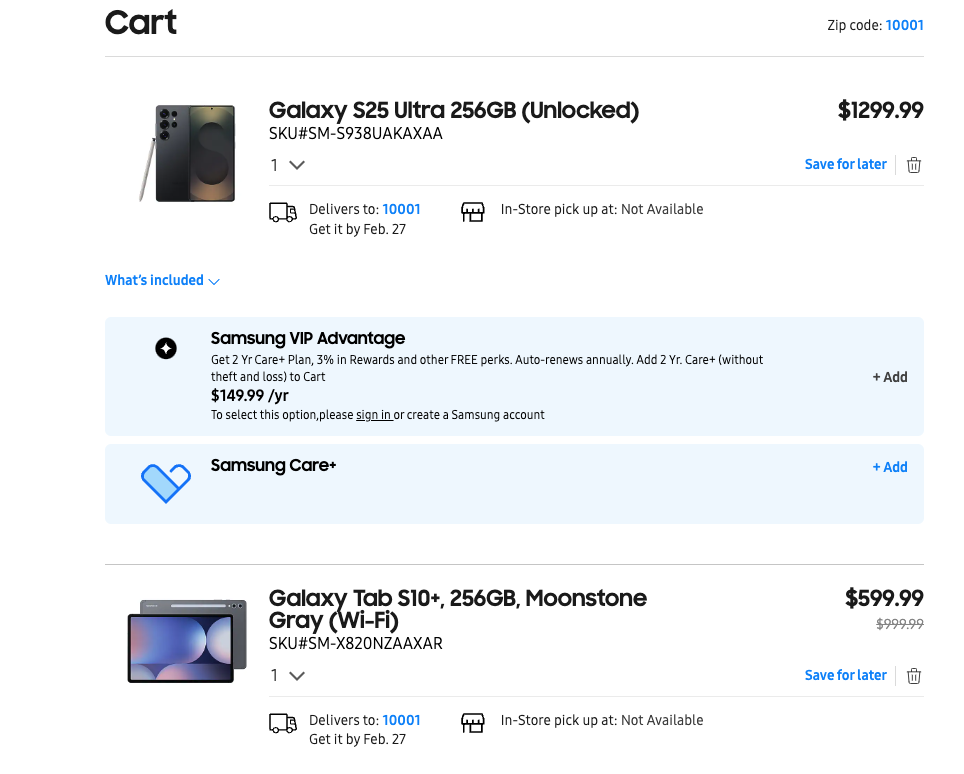The height and width of the screenshot is (774, 964).
Task: Click the Galaxy S25 Ultra product thumbnail
Action: pyautogui.click(x=188, y=152)
